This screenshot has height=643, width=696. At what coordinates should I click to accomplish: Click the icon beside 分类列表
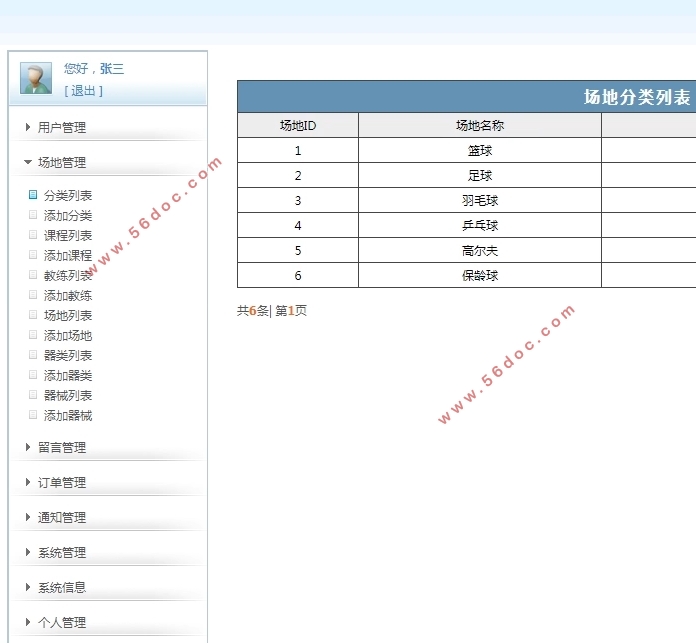(x=33, y=196)
